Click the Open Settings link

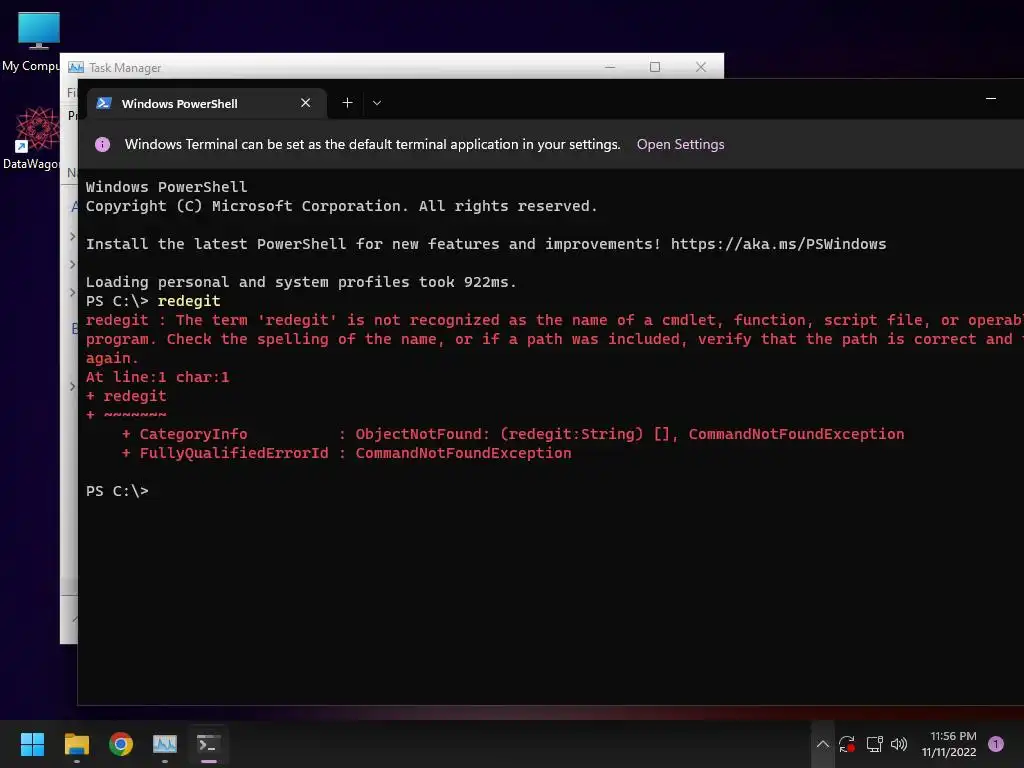(680, 144)
